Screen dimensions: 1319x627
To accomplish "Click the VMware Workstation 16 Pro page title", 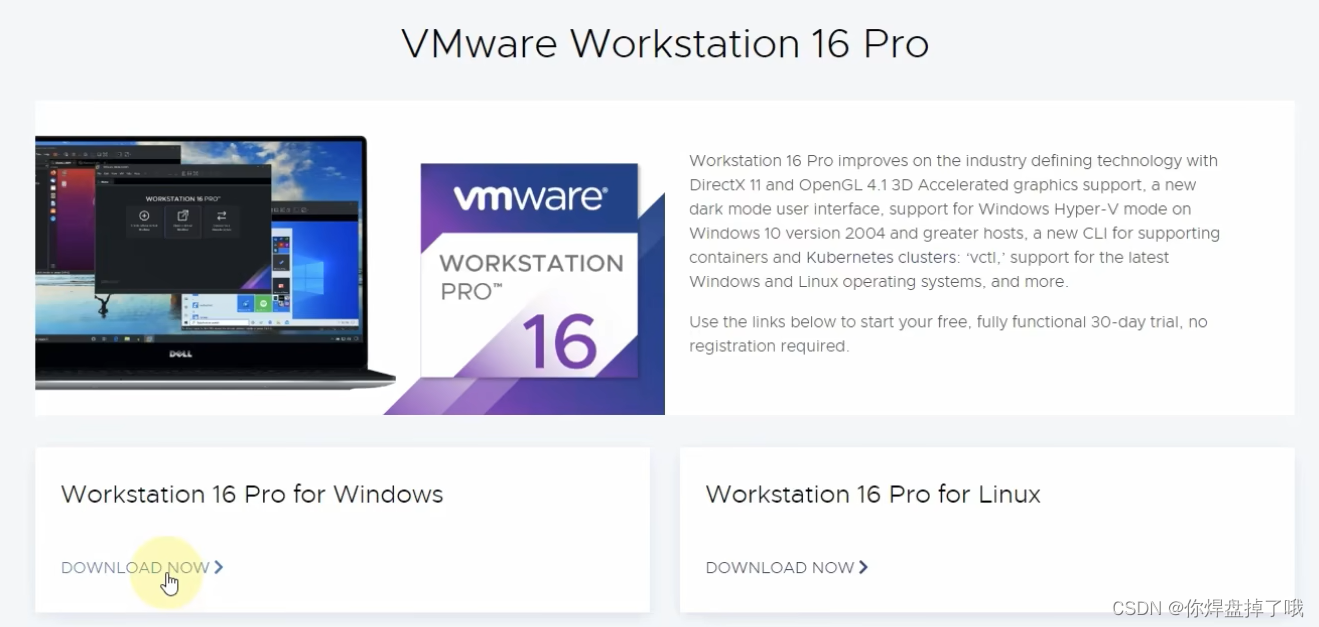I will click(665, 44).
